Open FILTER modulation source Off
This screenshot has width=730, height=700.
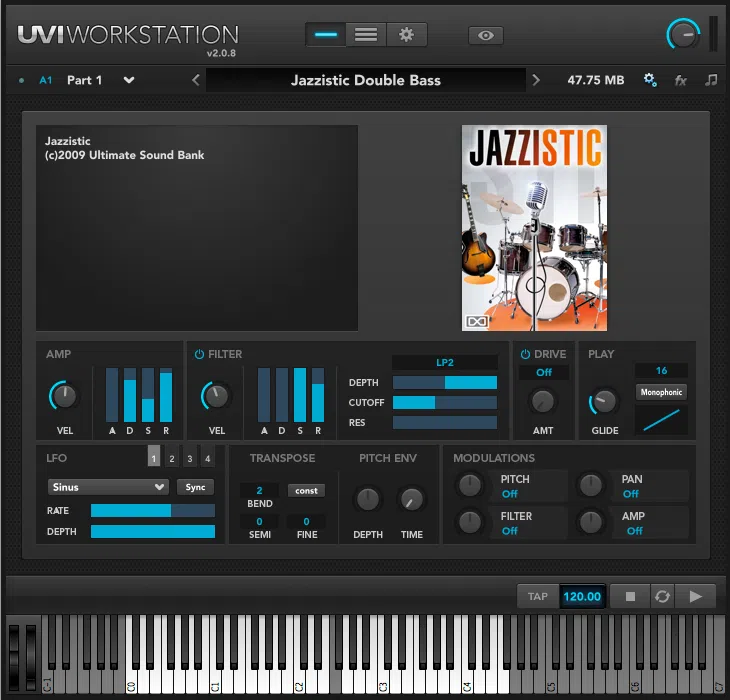(x=510, y=531)
